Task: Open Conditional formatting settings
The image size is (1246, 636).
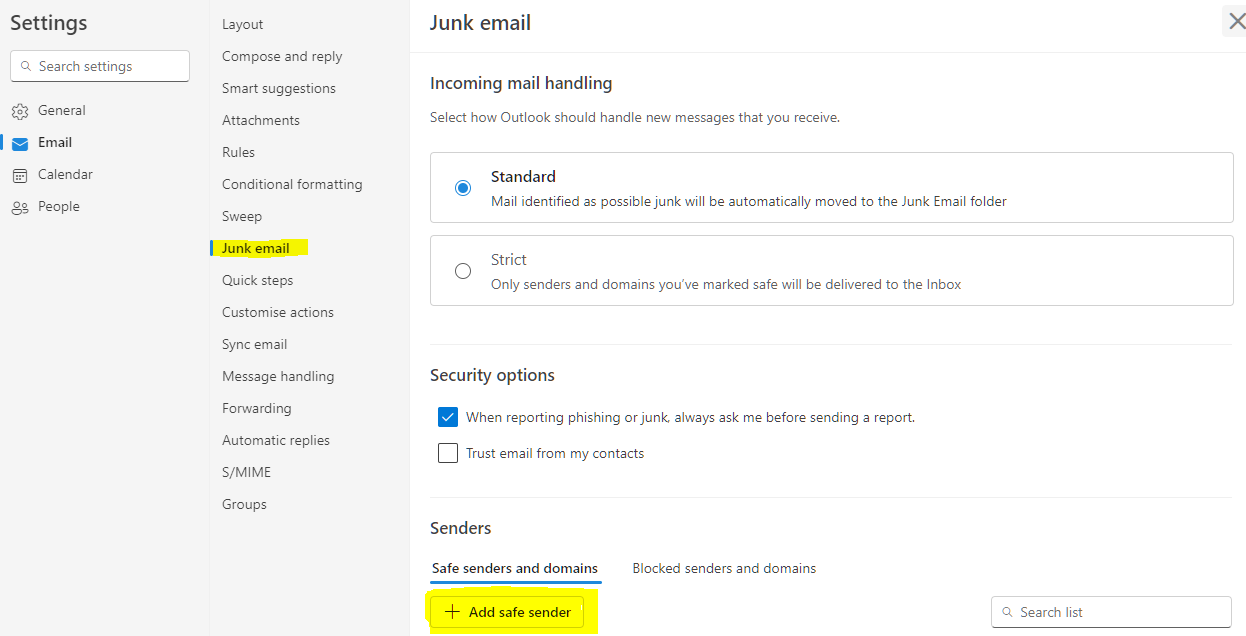Action: [292, 184]
